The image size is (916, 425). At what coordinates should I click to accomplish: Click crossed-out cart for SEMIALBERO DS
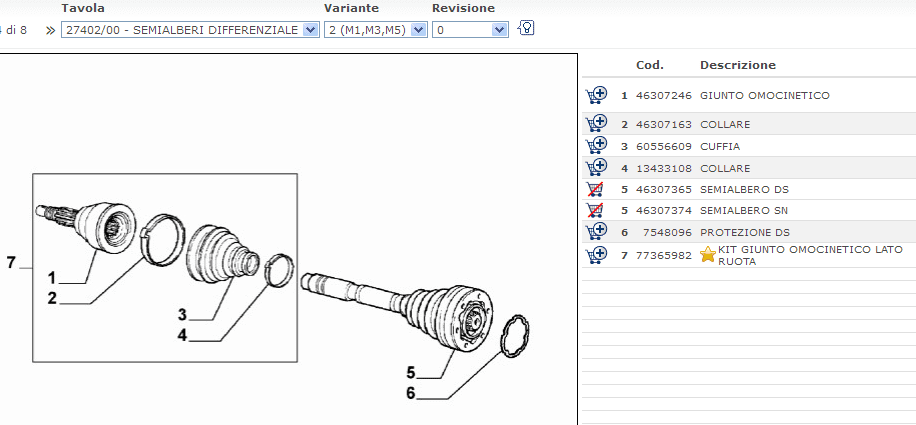point(595,189)
